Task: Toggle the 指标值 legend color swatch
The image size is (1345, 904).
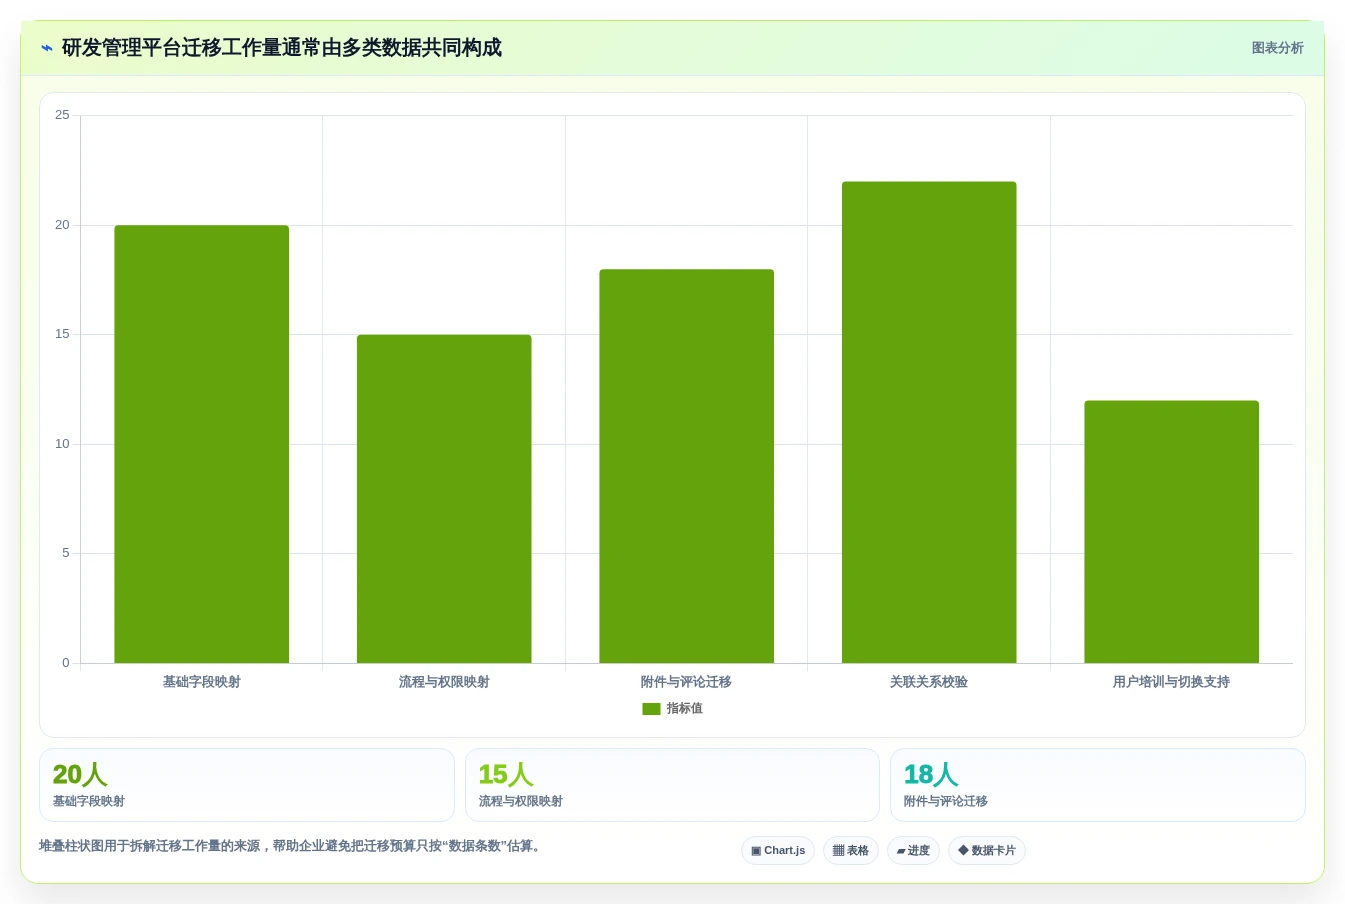Action: pos(651,709)
